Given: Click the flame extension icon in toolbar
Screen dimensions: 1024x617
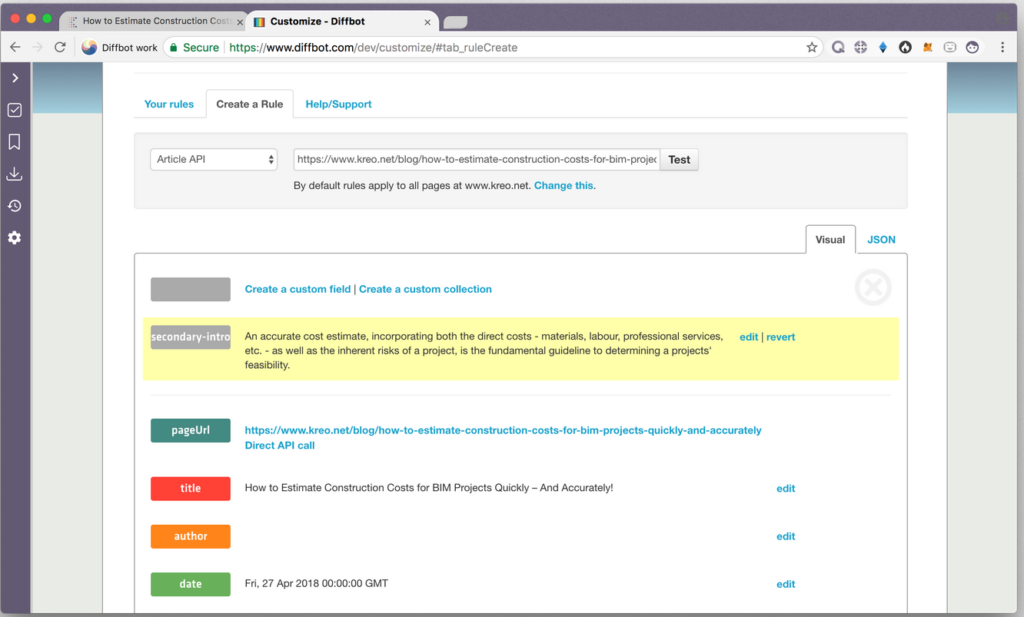Looking at the screenshot, I should 905,46.
